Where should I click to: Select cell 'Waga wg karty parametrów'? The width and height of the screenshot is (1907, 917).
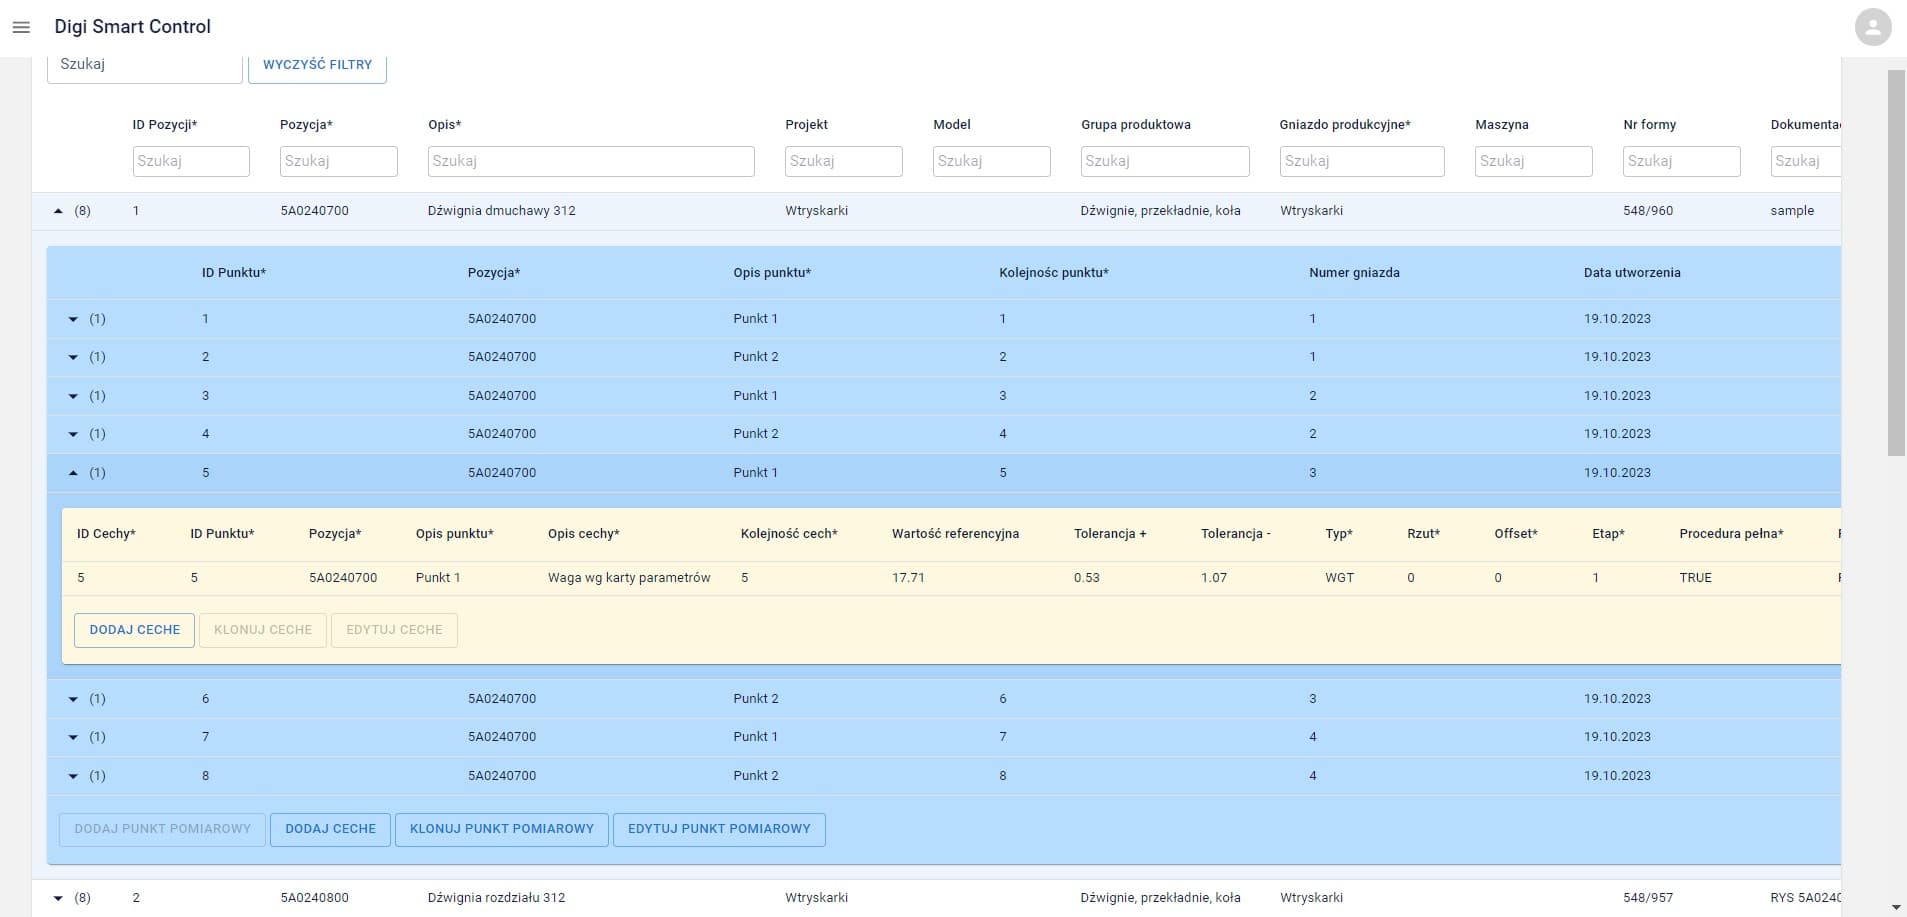point(629,578)
